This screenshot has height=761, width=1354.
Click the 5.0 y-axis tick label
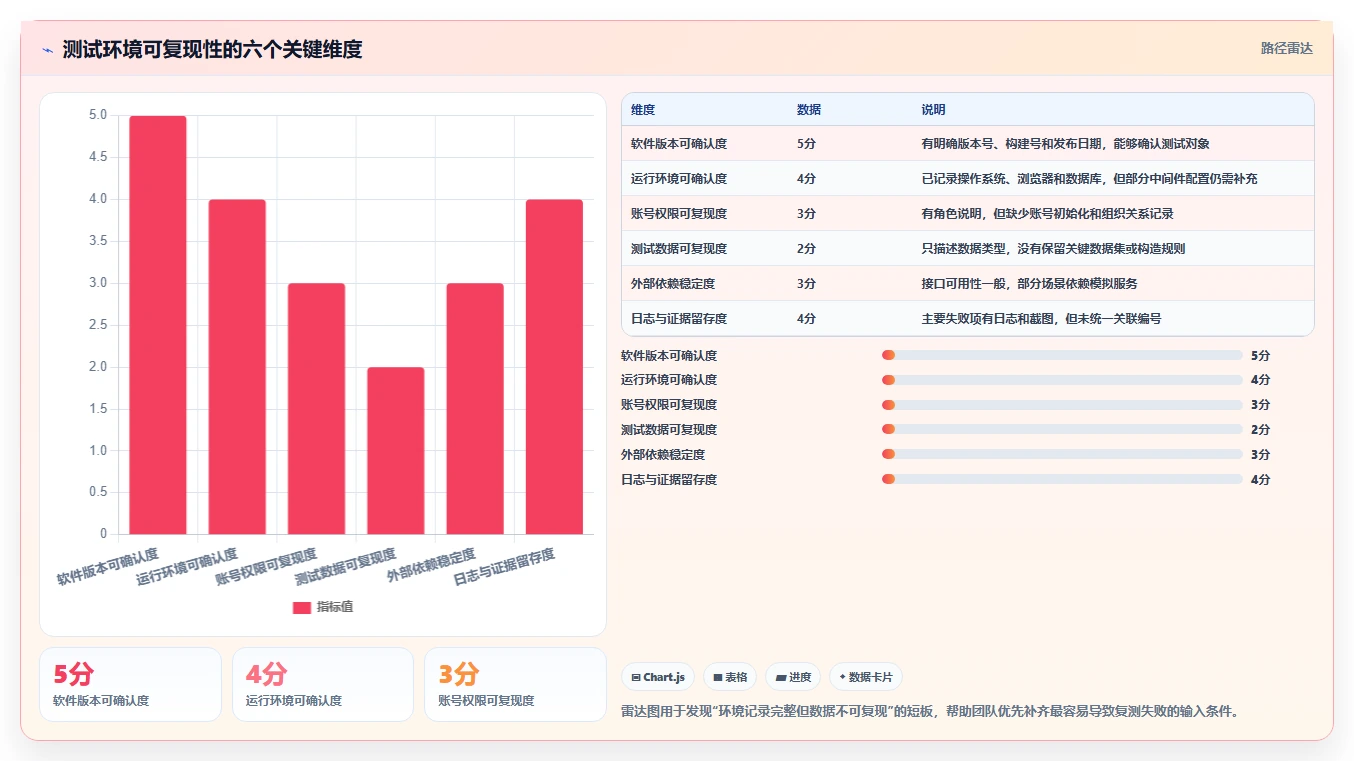[97, 115]
